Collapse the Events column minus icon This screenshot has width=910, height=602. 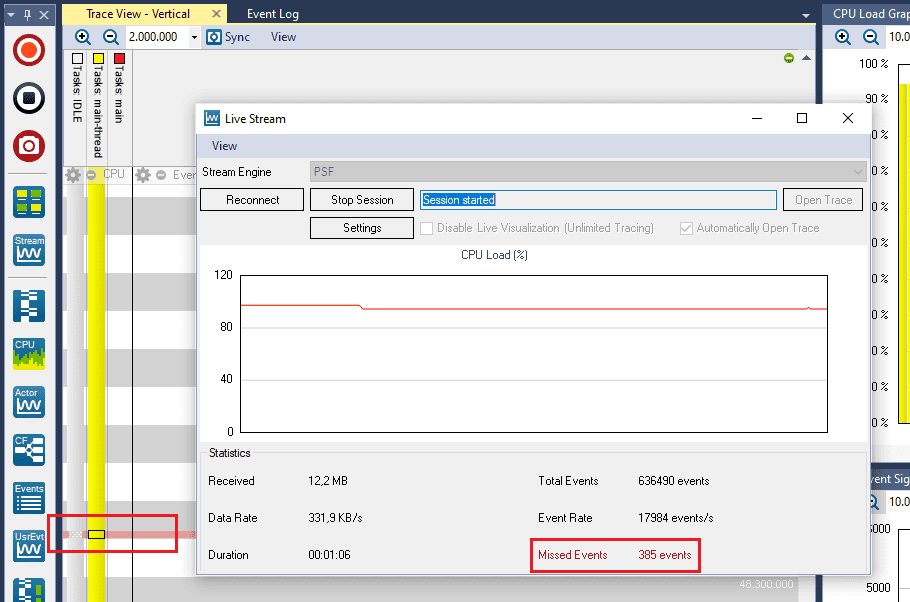click(161, 175)
